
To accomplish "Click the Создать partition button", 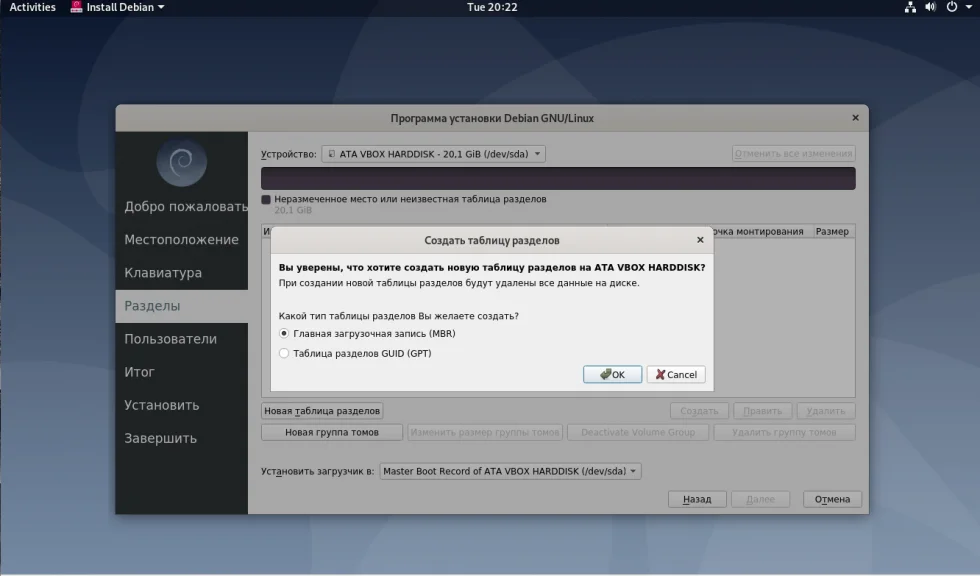I will 699,410.
